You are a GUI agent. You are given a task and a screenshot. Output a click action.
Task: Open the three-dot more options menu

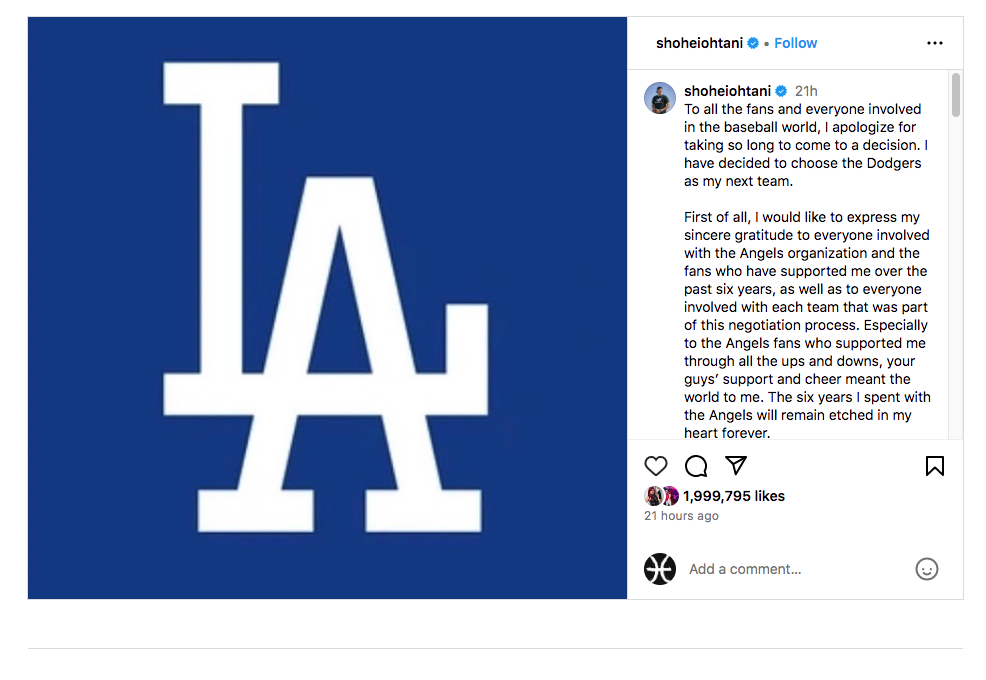[934, 43]
